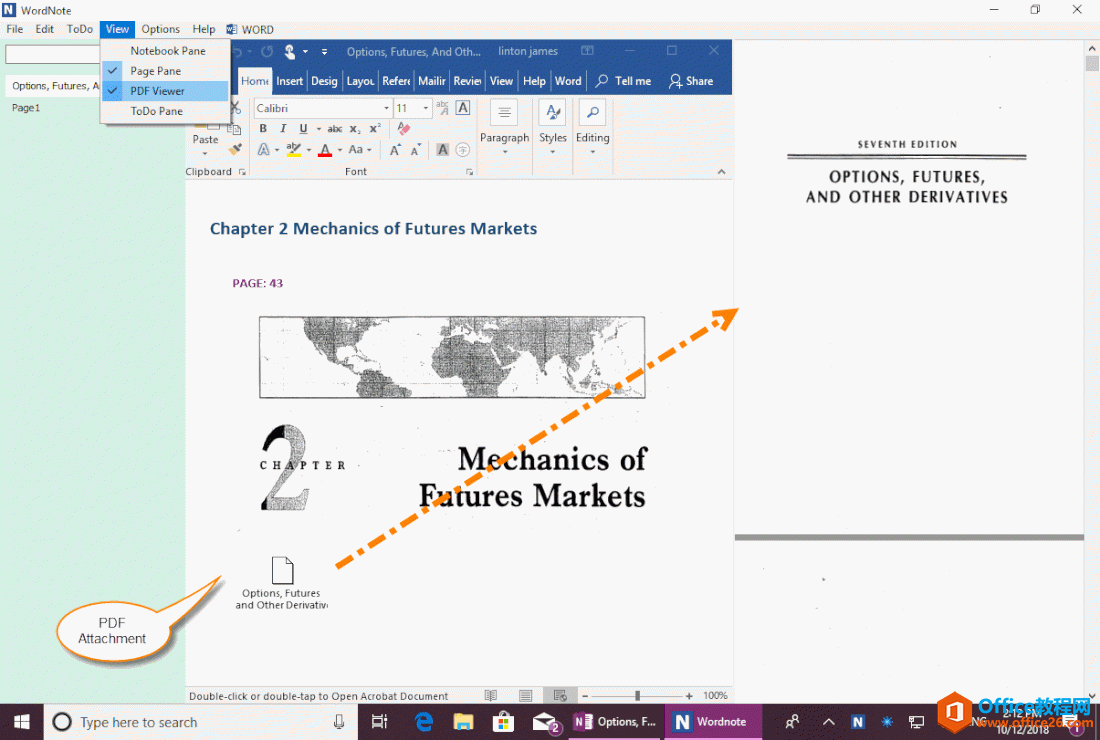
Task: Click the Format Painter brush icon
Action: 235,150
